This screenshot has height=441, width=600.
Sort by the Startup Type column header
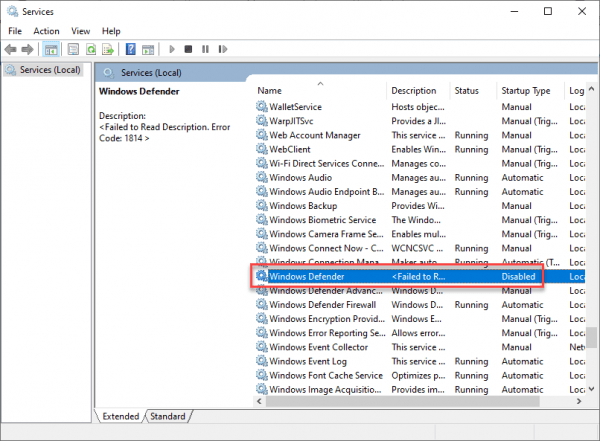(526, 91)
